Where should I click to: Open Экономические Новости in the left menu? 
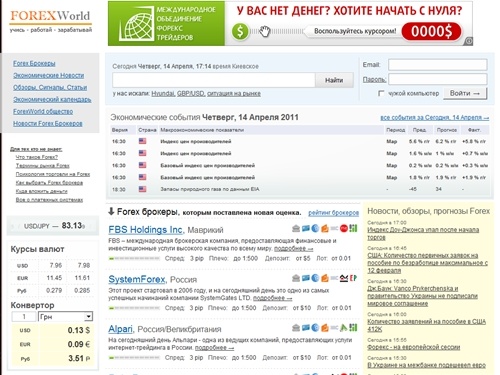tap(49, 75)
